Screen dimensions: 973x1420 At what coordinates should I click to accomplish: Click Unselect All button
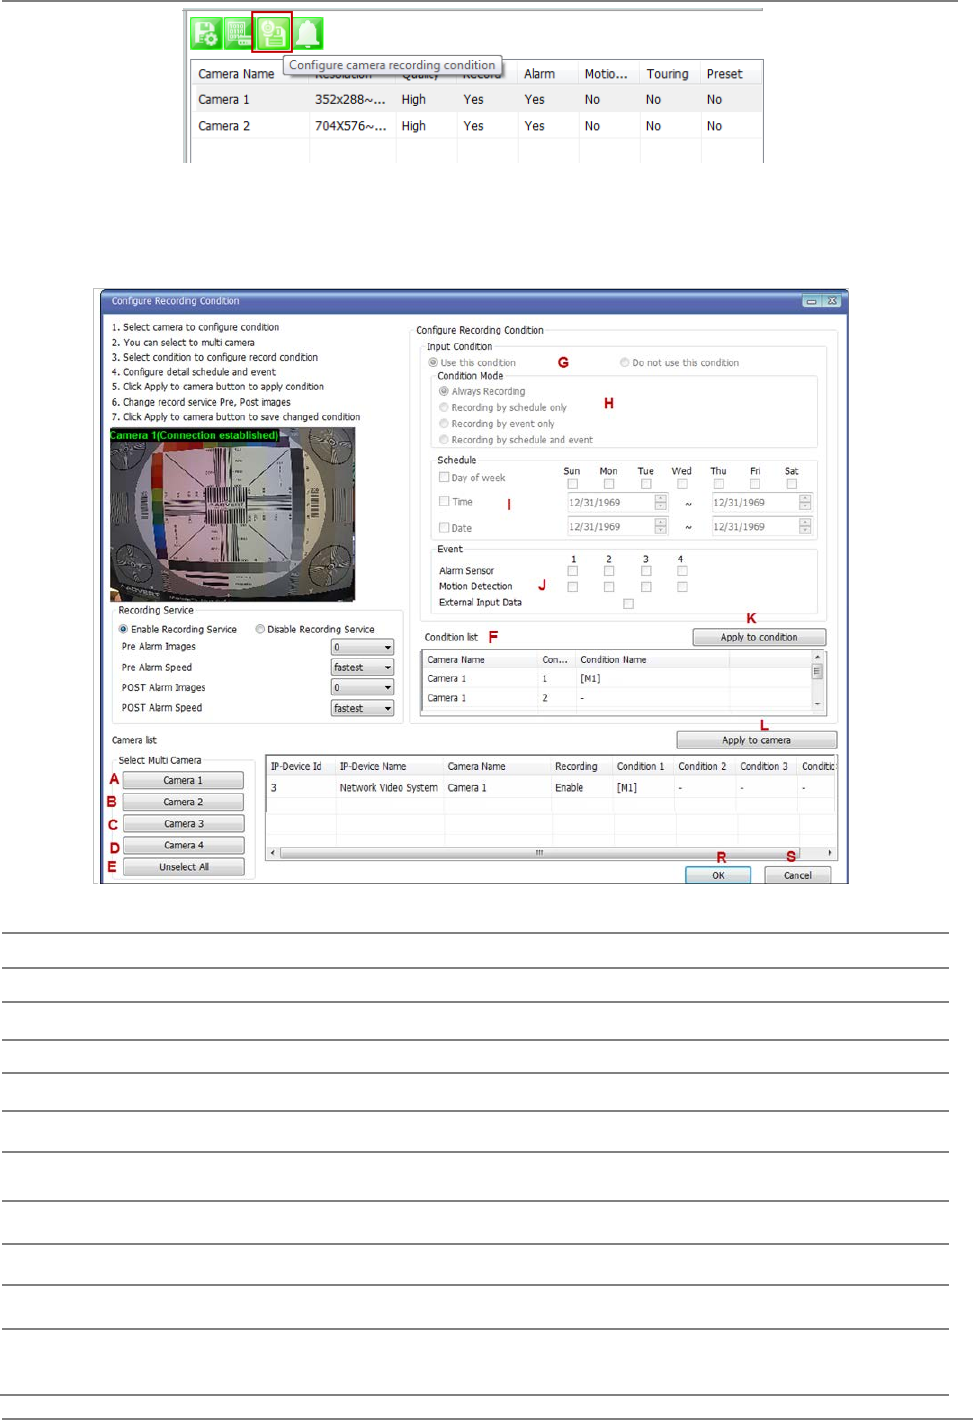point(183,867)
